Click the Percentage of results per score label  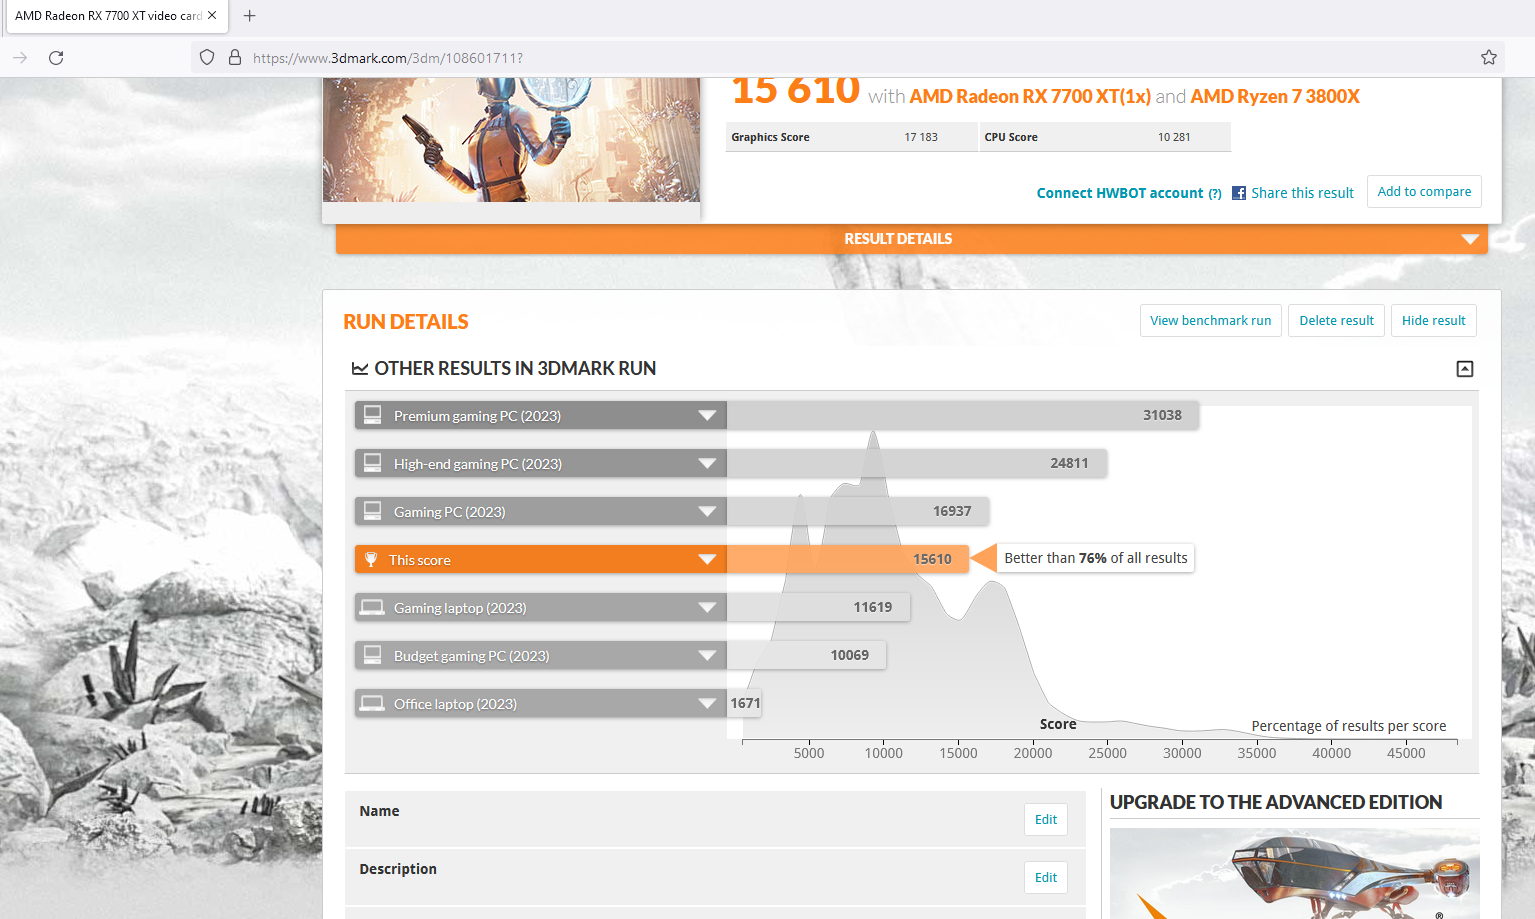[x=1349, y=726]
